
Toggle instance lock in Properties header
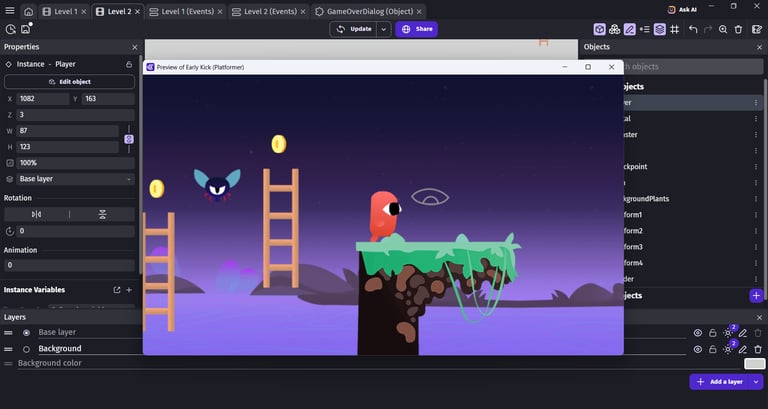(x=129, y=64)
